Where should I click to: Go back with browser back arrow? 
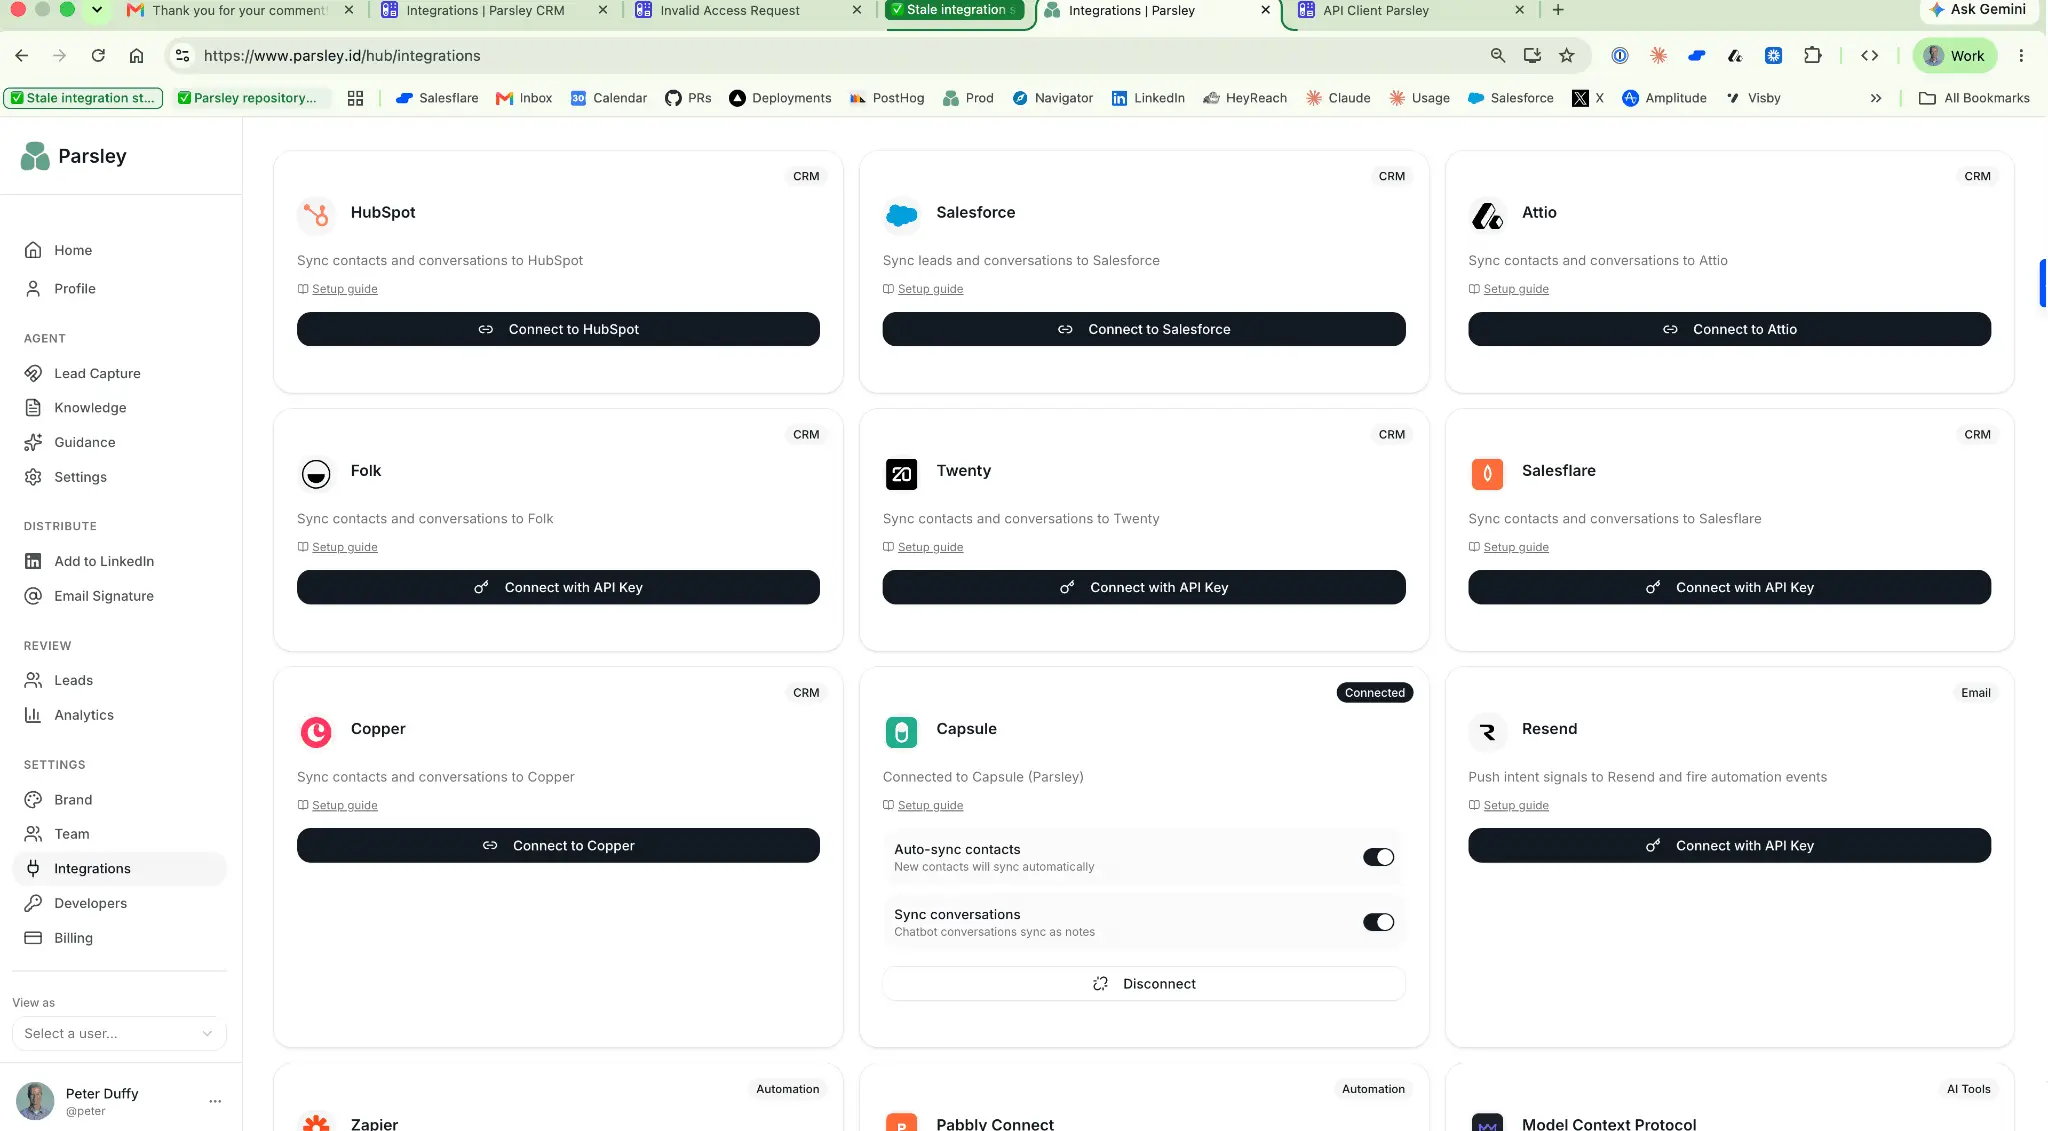(22, 56)
